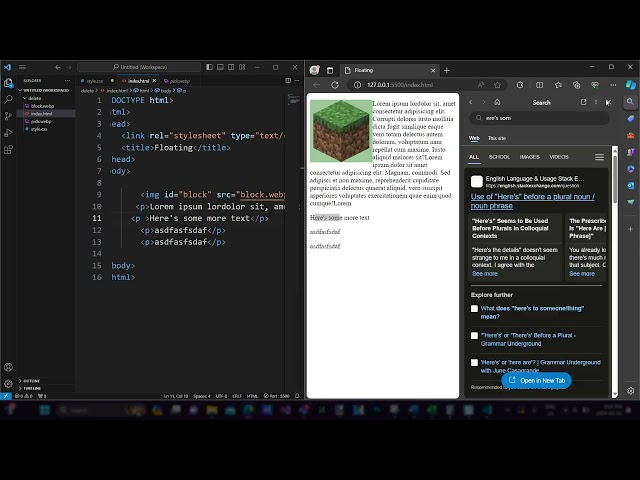Add page to favorites star icon
This screenshot has height=480, width=640.
[497, 85]
